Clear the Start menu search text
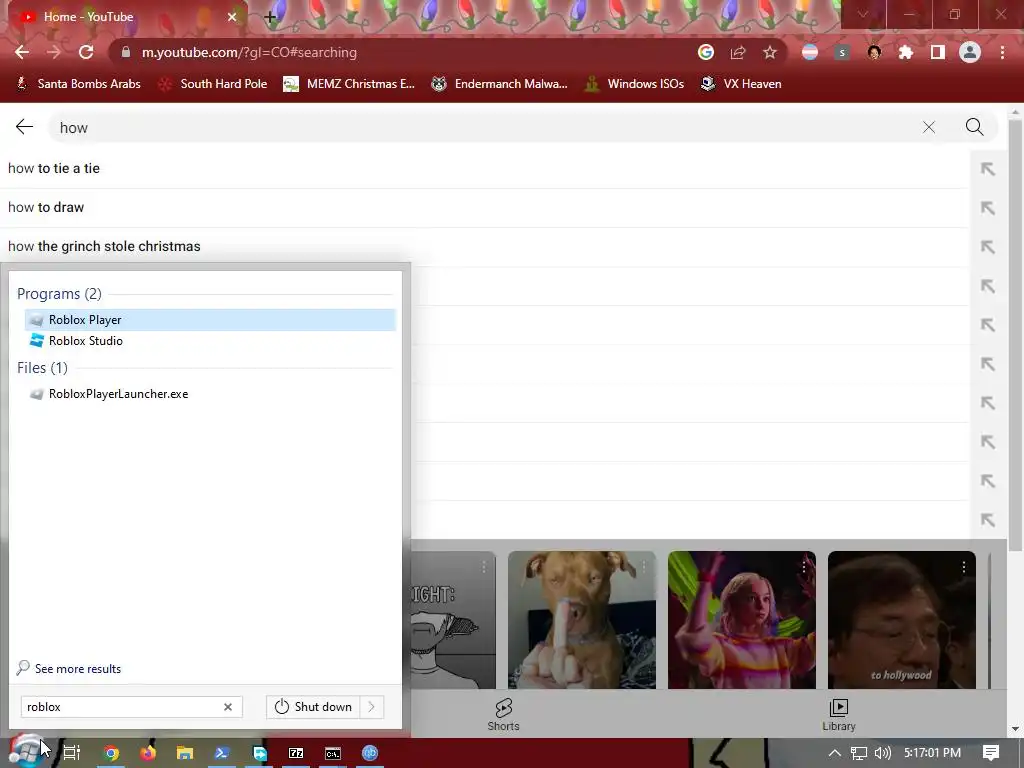Screen dimensions: 1024x768 point(228,707)
